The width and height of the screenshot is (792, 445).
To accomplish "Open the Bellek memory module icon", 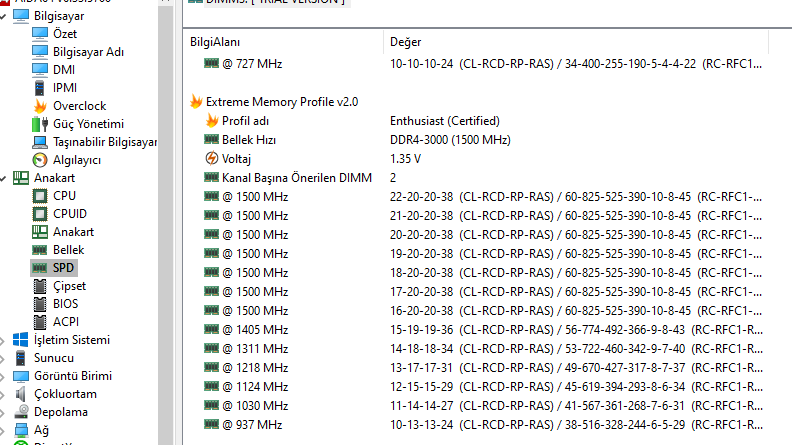I will click(x=40, y=250).
